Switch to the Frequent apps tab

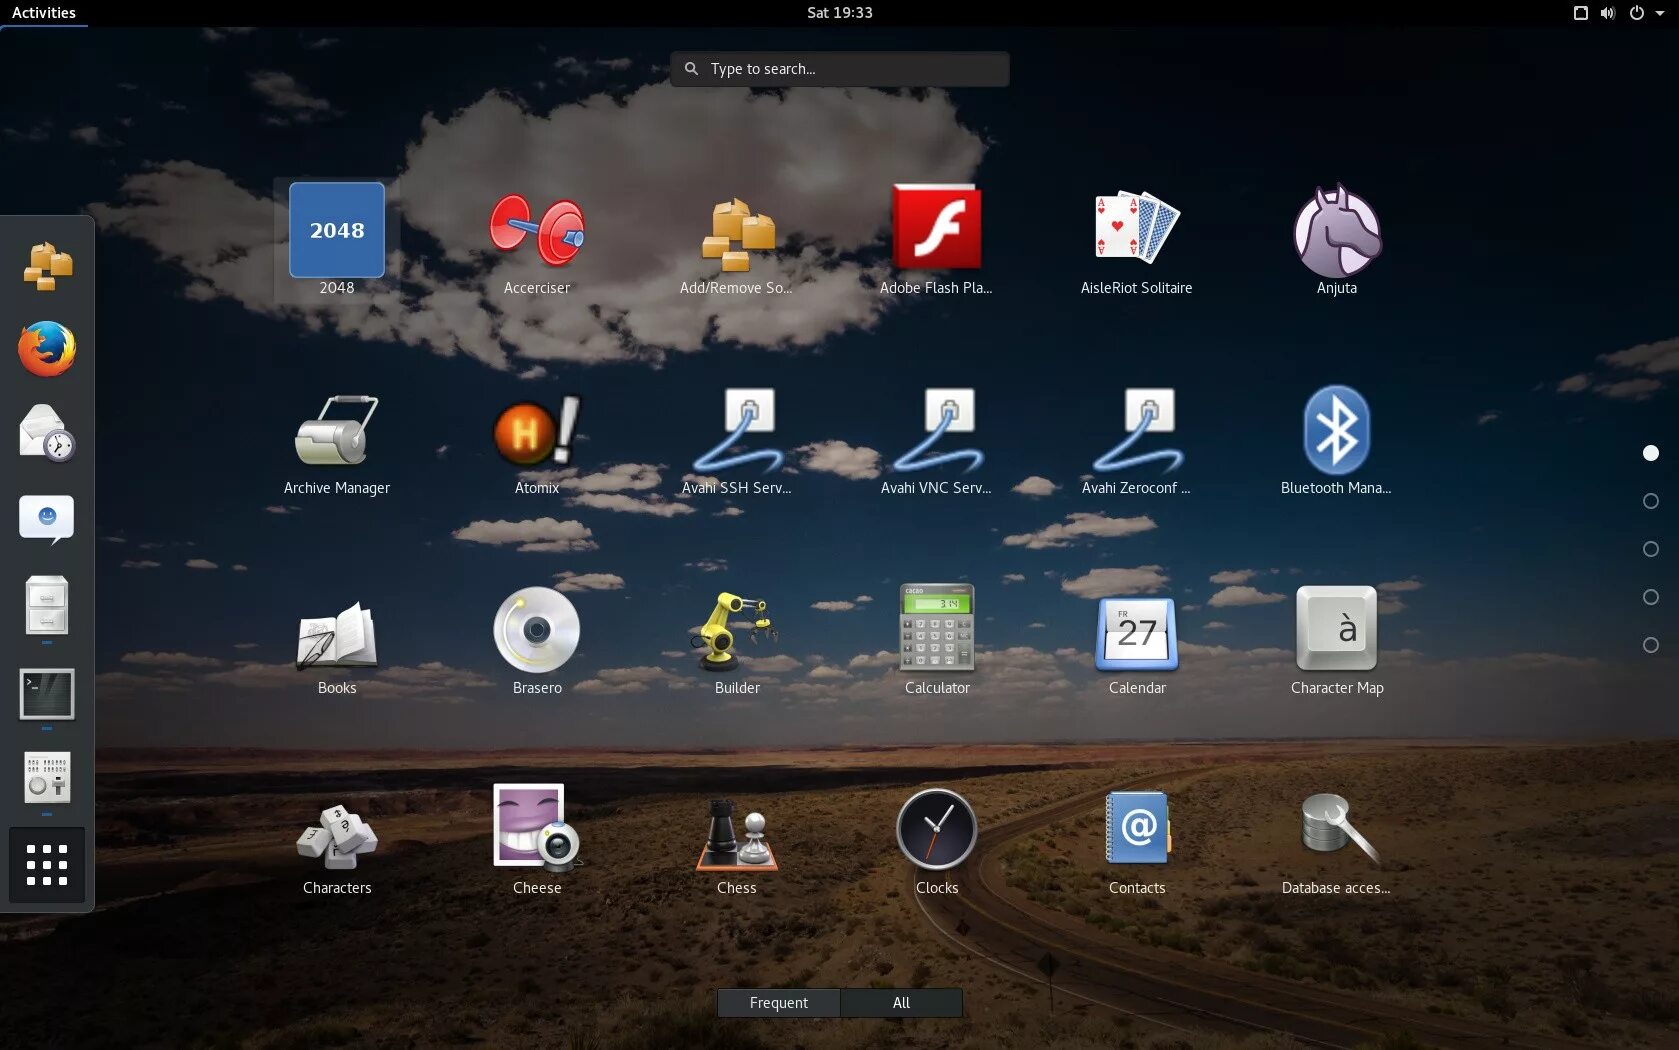coord(779,1003)
